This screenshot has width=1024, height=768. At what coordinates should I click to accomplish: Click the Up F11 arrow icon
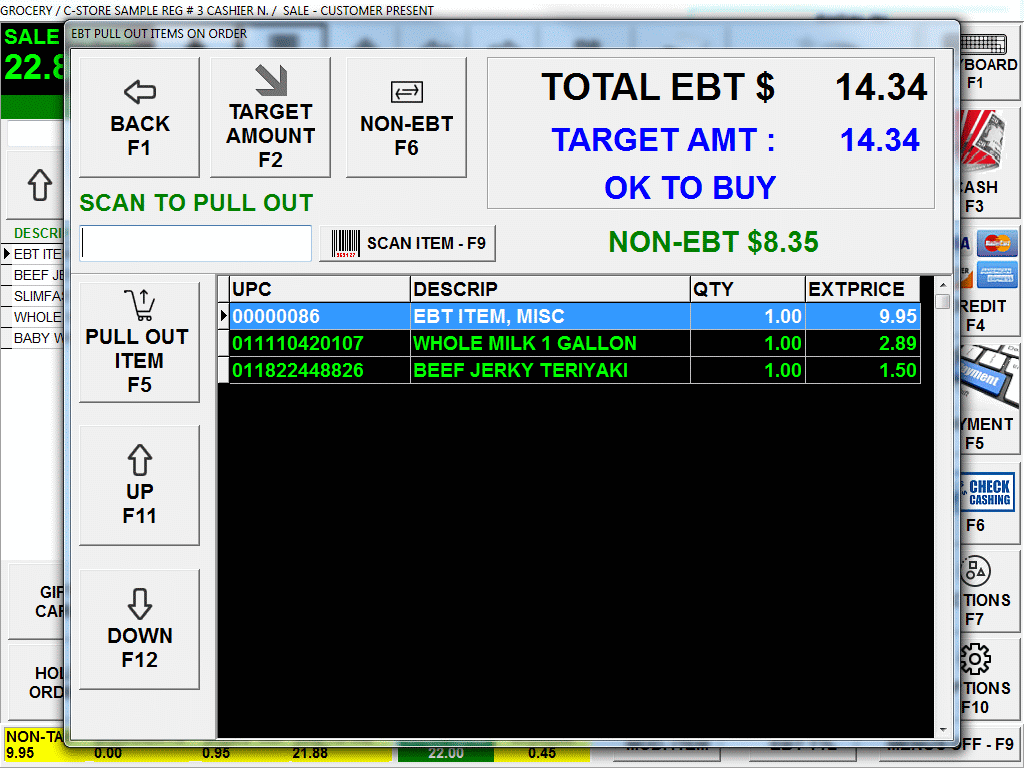[x=139, y=460]
